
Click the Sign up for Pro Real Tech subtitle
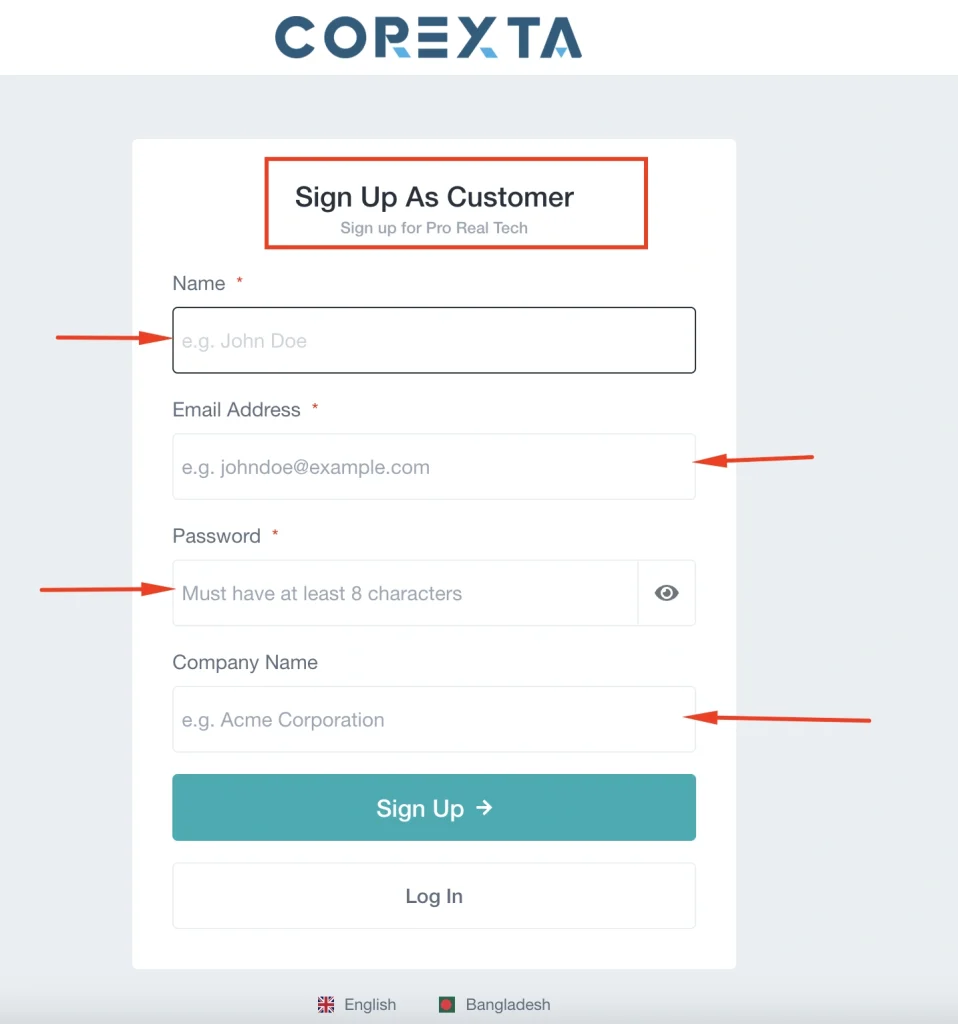(x=434, y=228)
